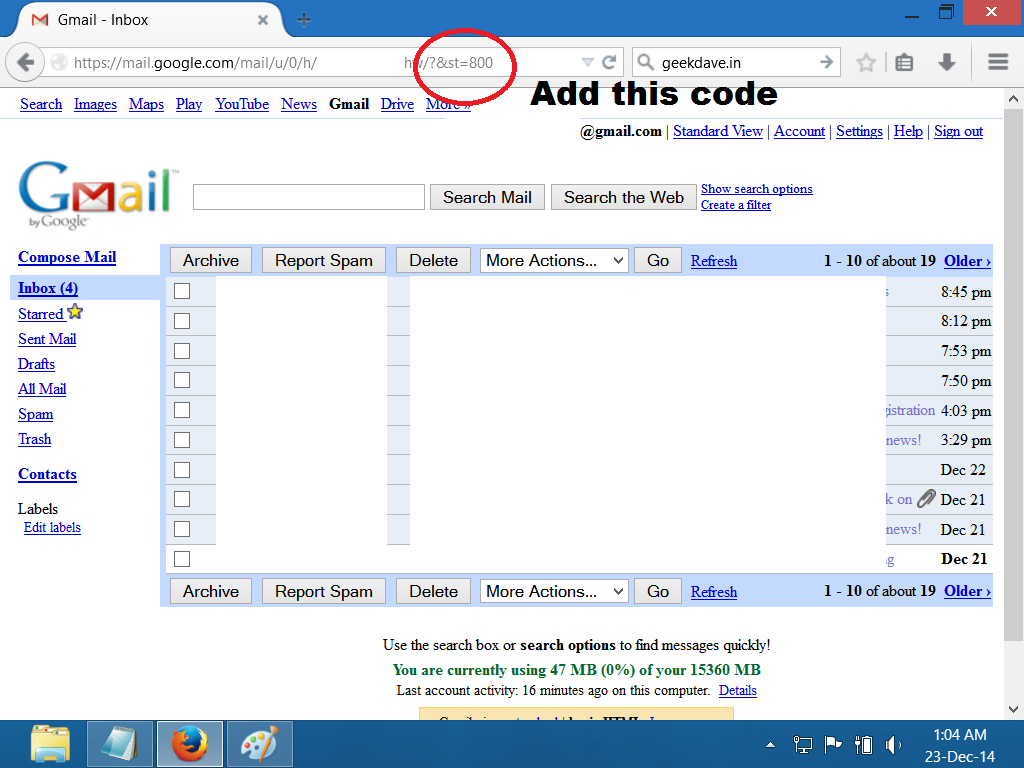
Task: Click in the Gmail search text box
Action: (x=309, y=197)
